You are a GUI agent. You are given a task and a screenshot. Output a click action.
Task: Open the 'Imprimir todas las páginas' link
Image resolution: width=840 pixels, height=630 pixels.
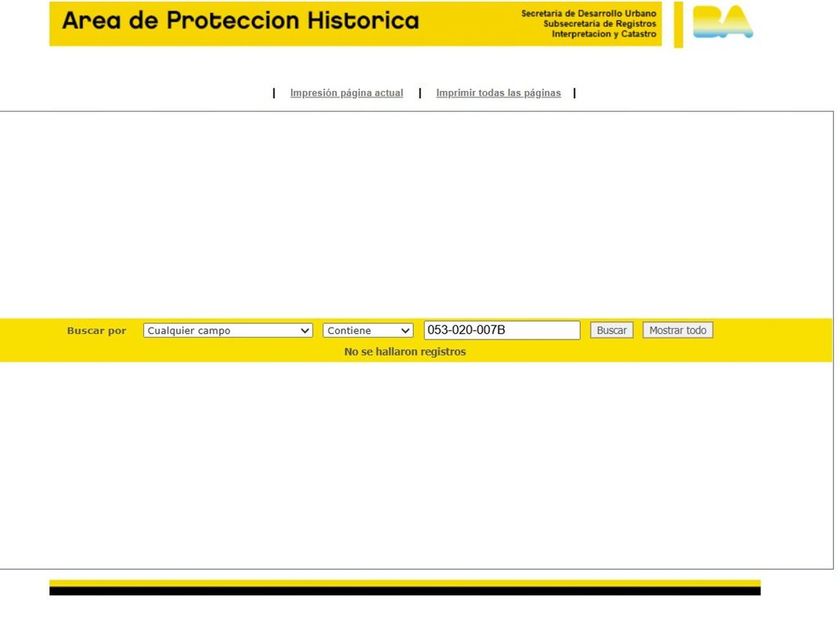point(498,93)
